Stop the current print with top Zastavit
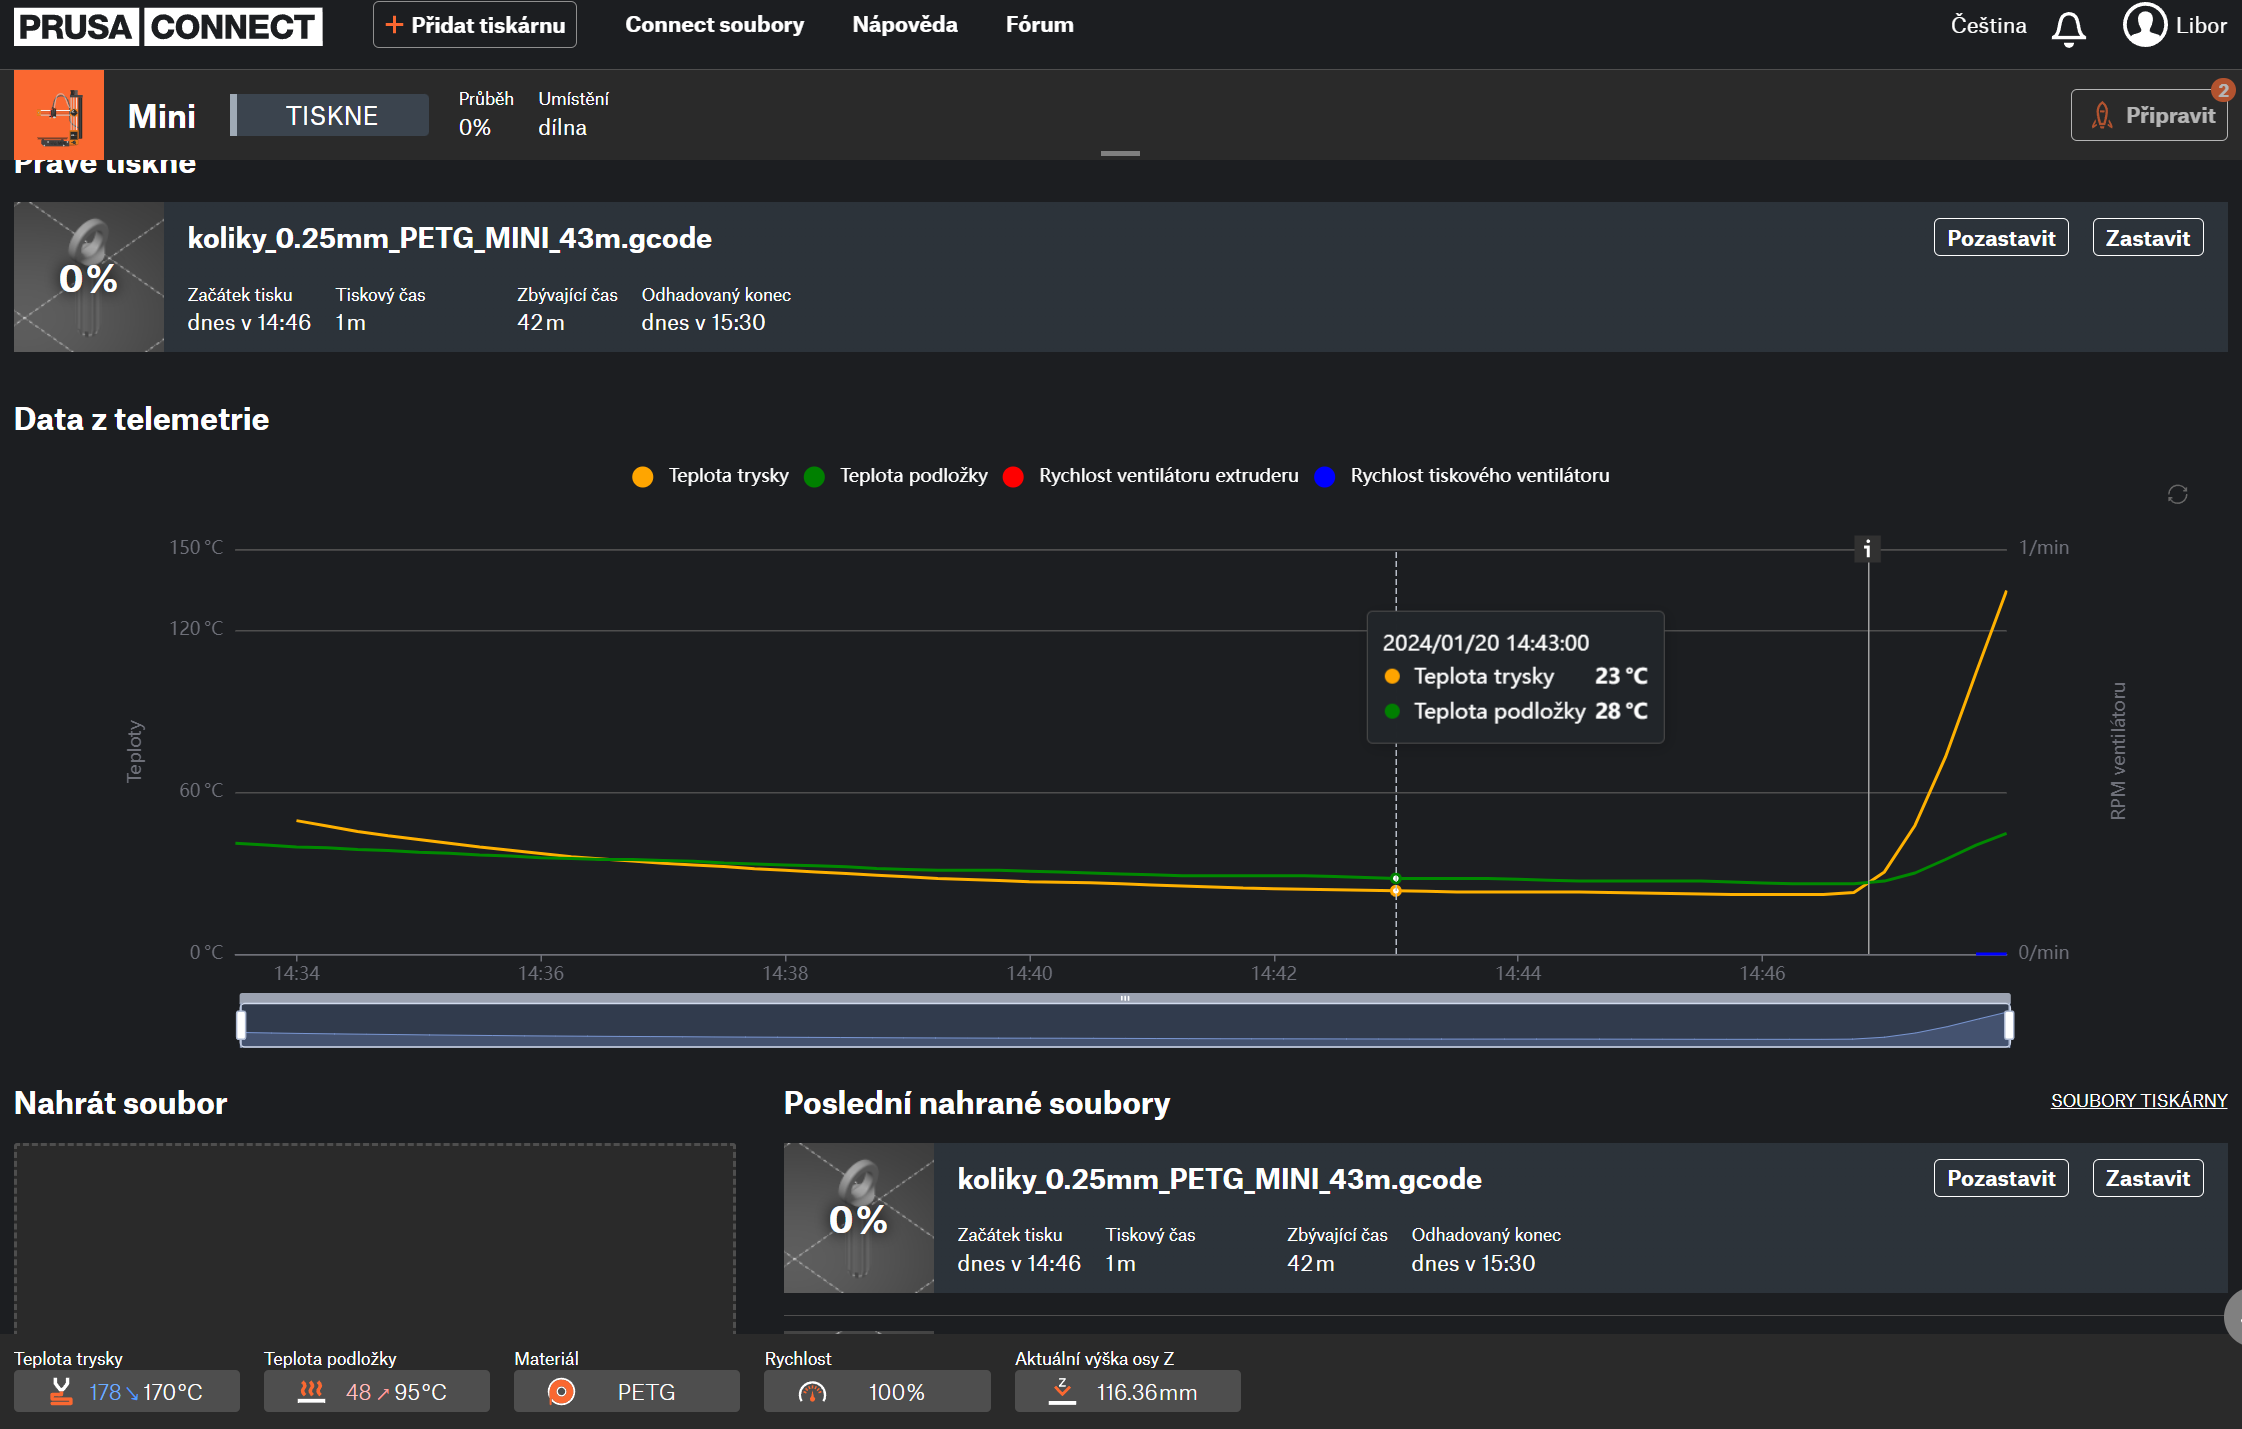The width and height of the screenshot is (2242, 1429). (x=2148, y=238)
